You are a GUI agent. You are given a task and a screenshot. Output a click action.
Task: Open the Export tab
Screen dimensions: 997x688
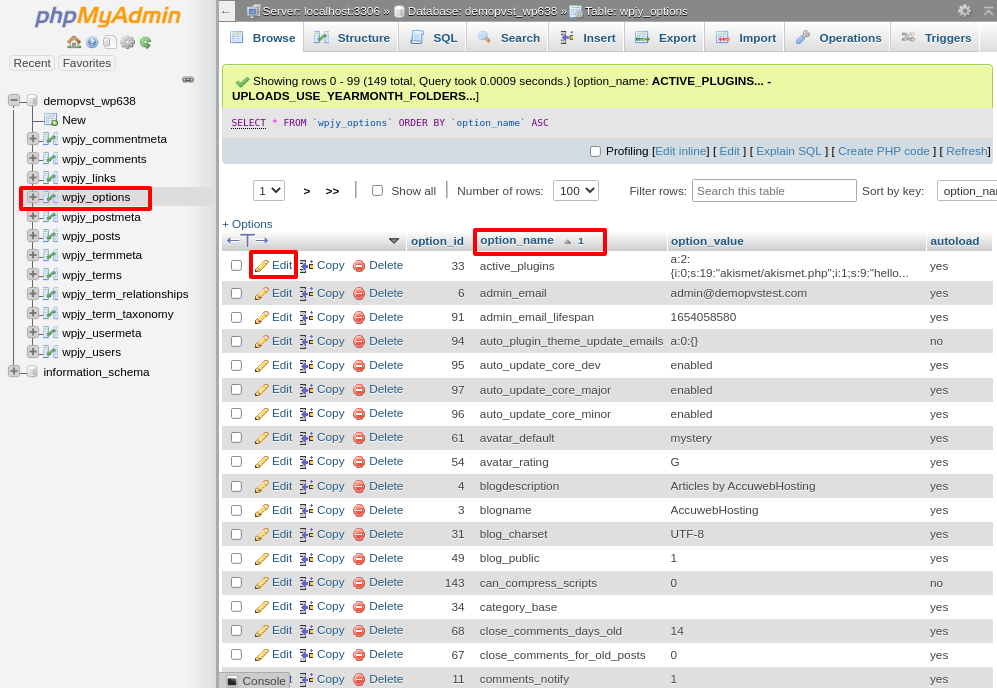click(665, 38)
